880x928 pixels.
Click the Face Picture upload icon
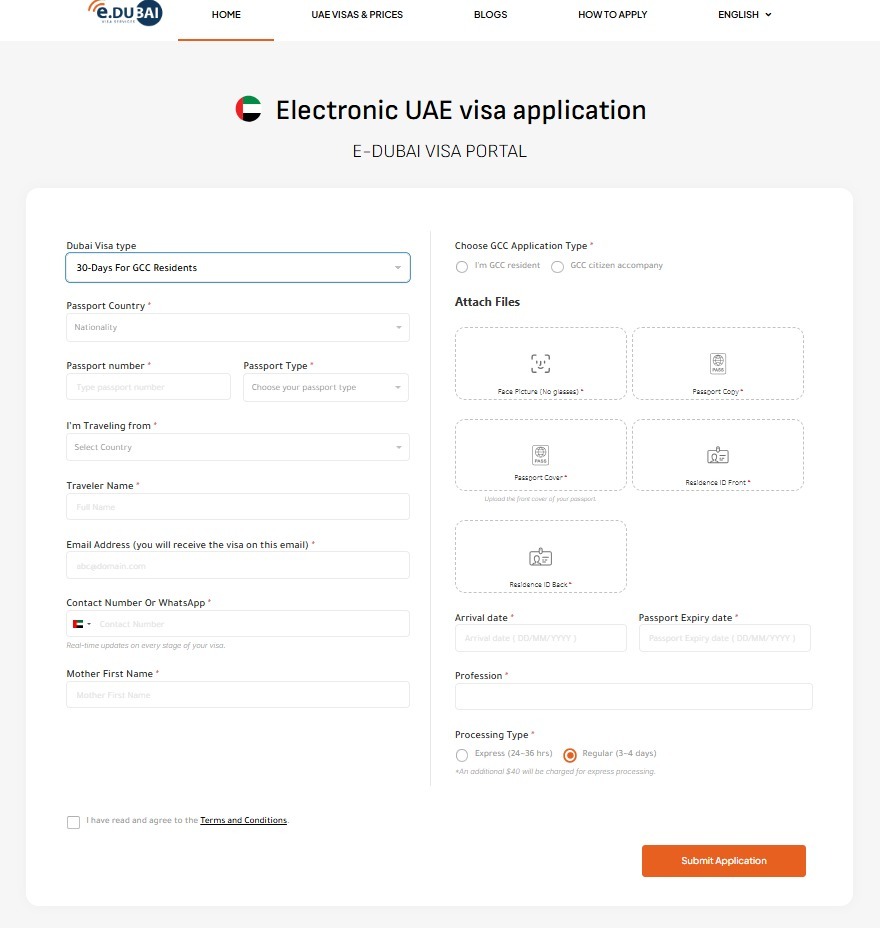pyautogui.click(x=540, y=363)
